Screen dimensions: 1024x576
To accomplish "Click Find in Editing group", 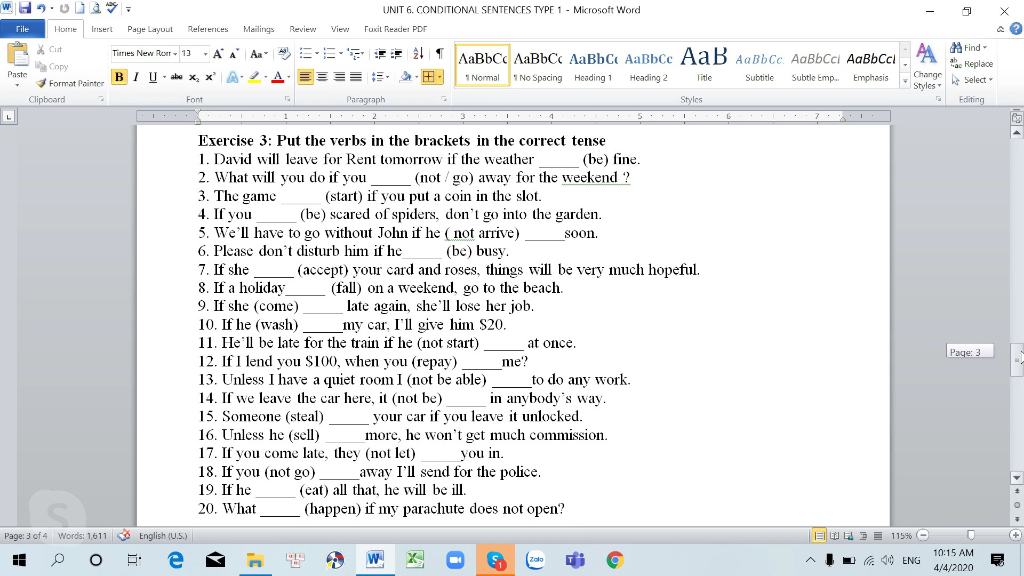I will (968, 48).
